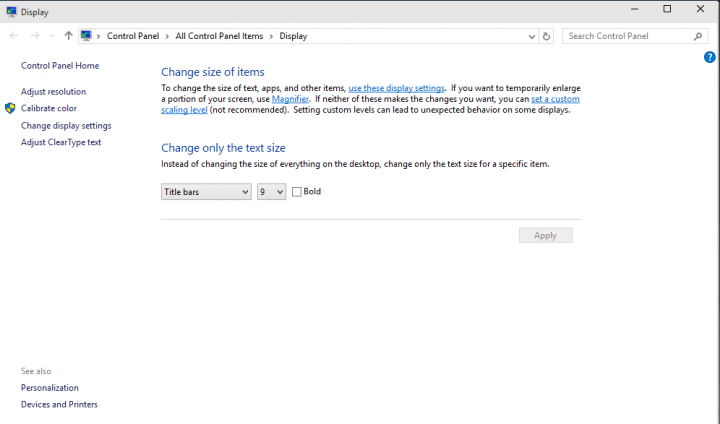Open the Title bars item dropdown
Screen dimensions: 720x424
pyautogui.click(x=206, y=191)
